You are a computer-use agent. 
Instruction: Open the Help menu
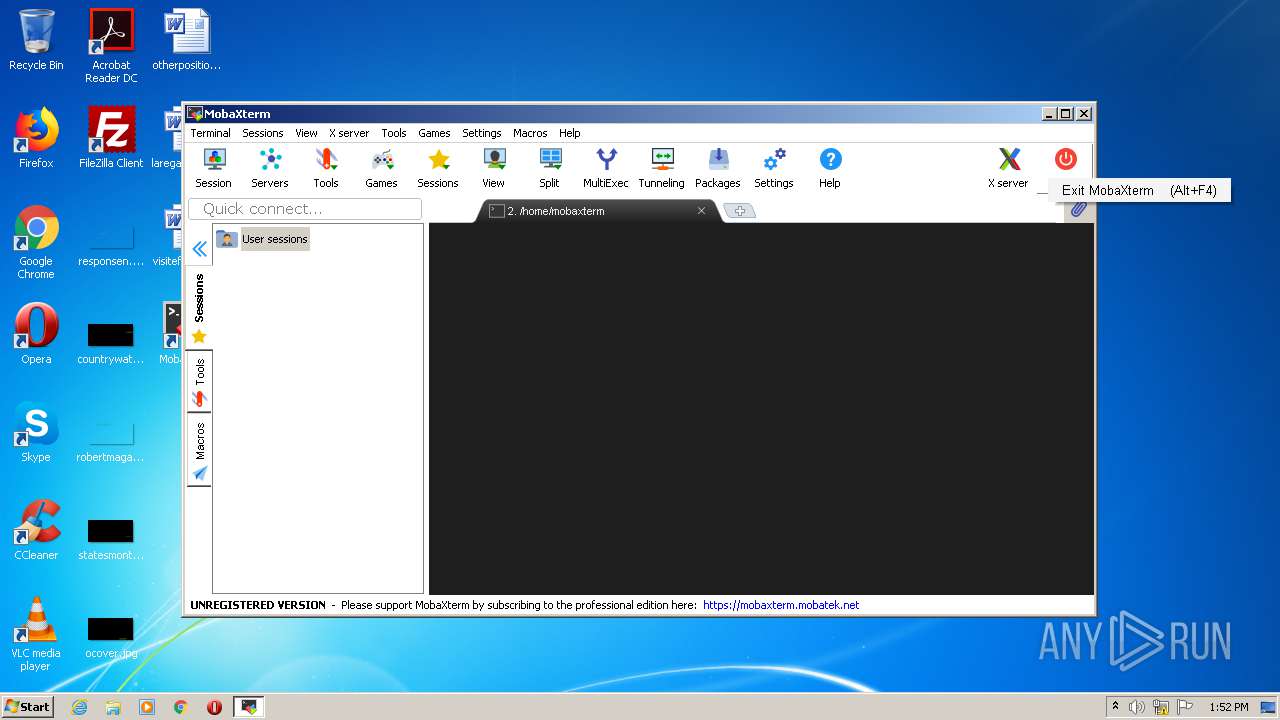(570, 133)
